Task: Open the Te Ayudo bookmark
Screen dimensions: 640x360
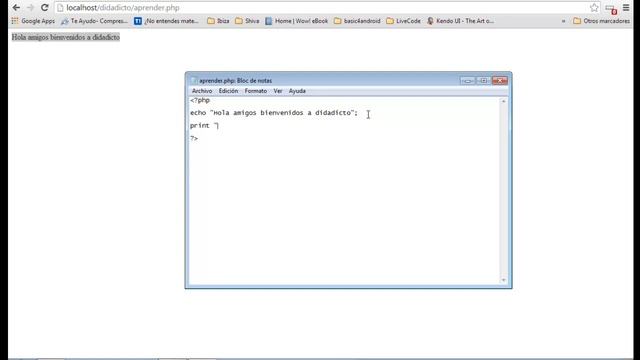Action: click(94, 21)
